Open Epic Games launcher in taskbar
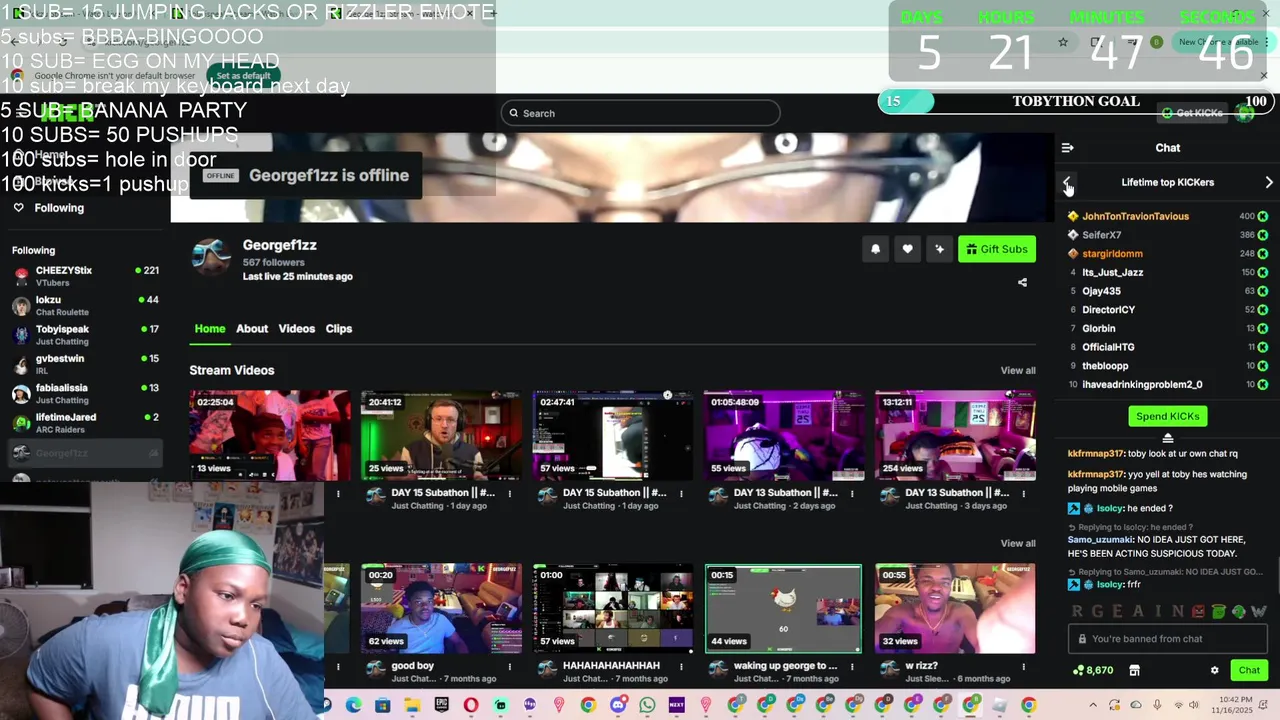 click(x=441, y=705)
